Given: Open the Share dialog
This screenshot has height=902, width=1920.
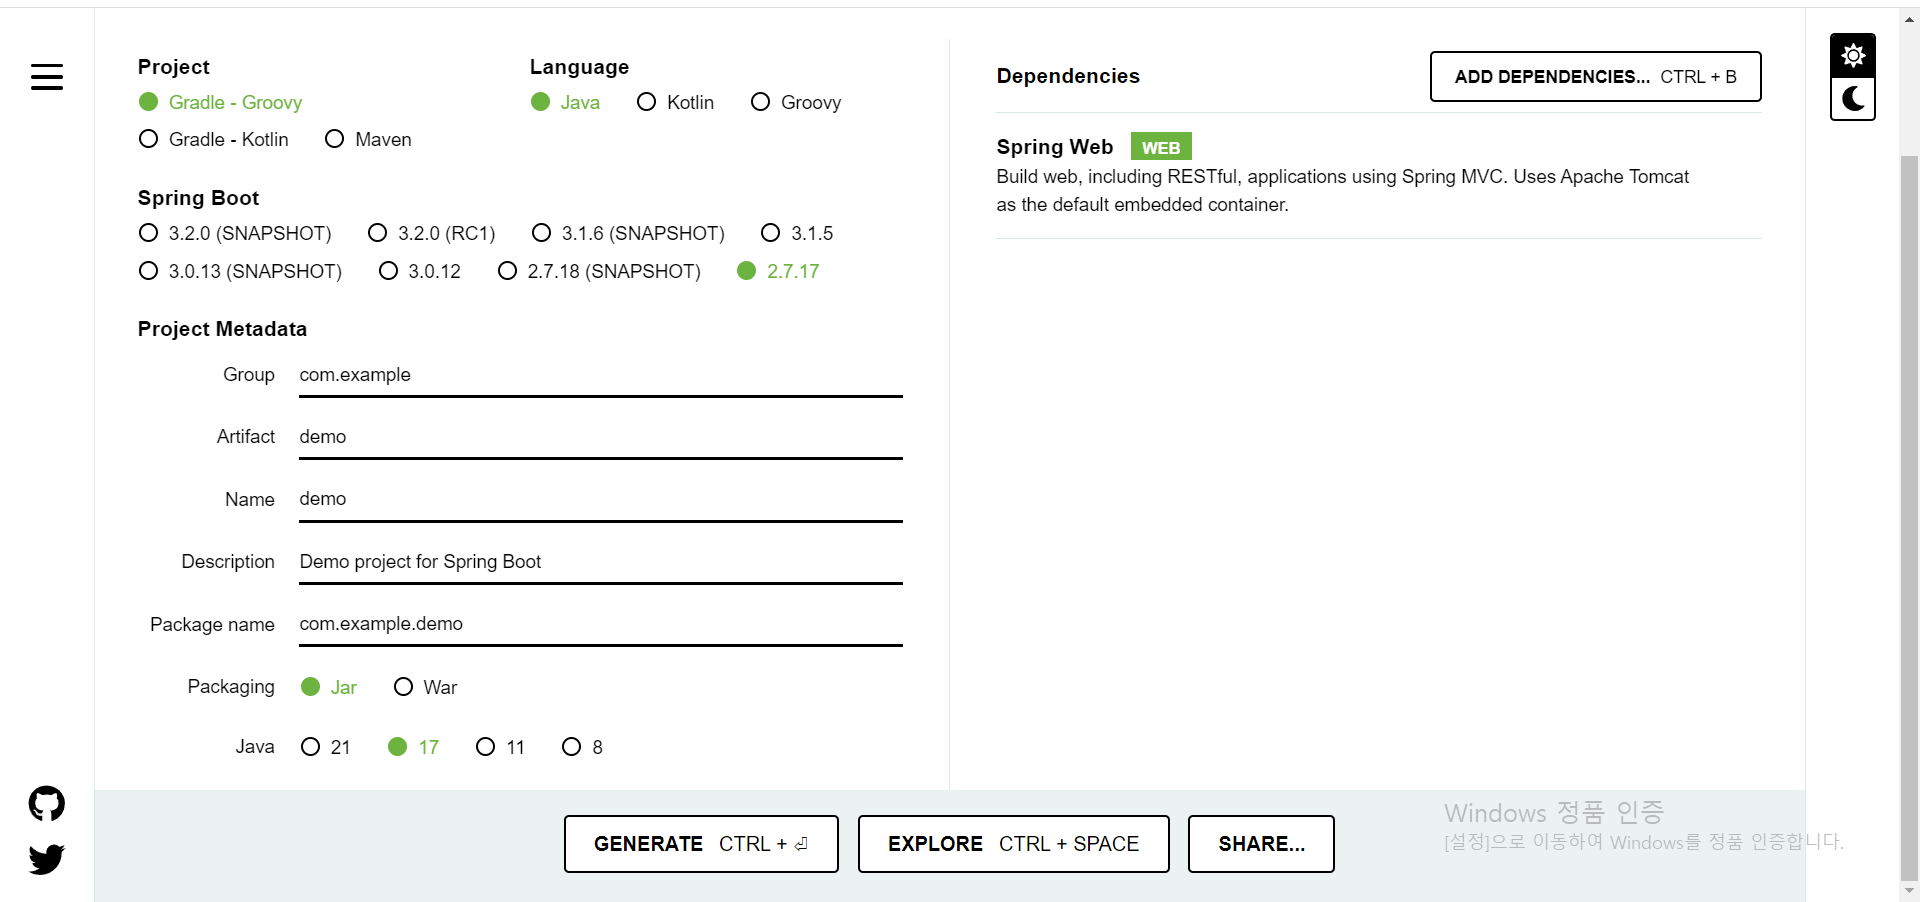Looking at the screenshot, I should click(x=1261, y=844).
